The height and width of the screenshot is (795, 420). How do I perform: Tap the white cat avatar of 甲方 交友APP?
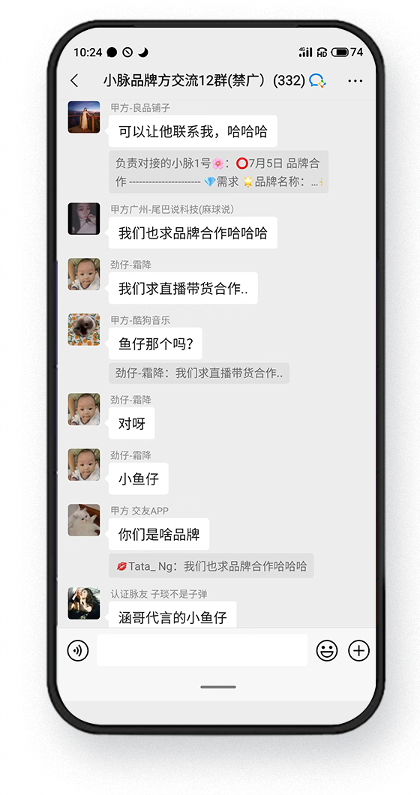tap(84, 520)
